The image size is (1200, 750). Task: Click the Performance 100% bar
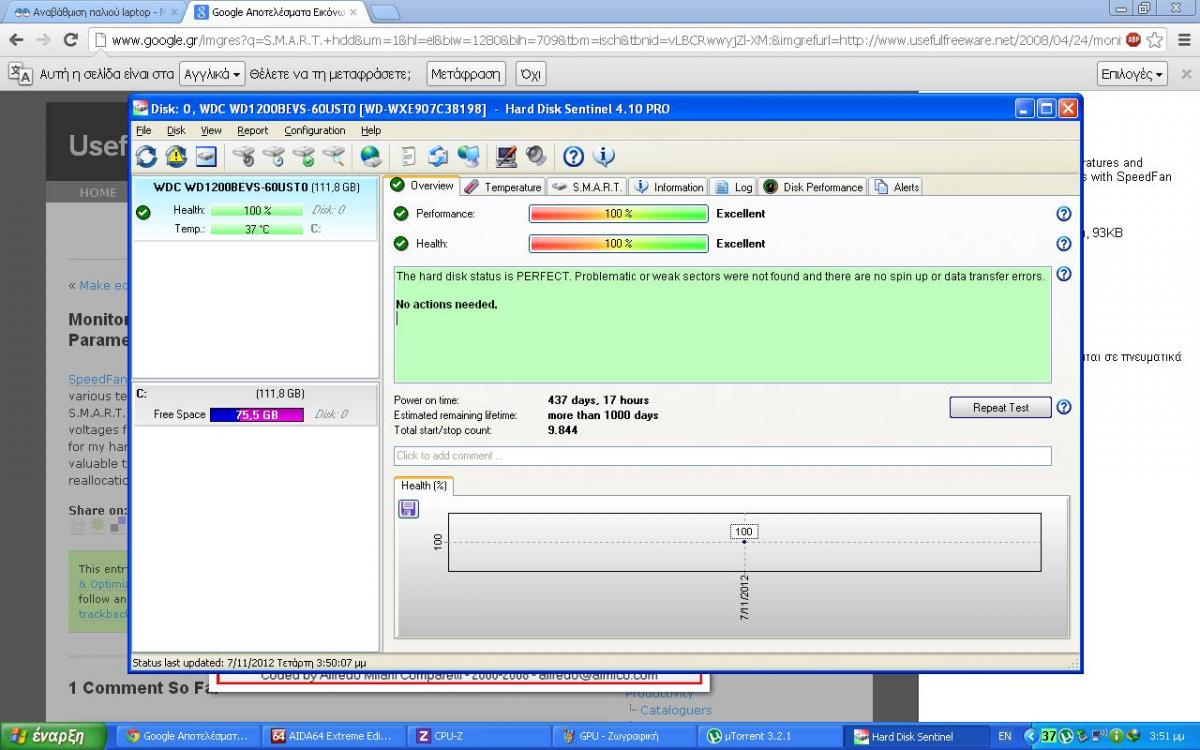618,214
